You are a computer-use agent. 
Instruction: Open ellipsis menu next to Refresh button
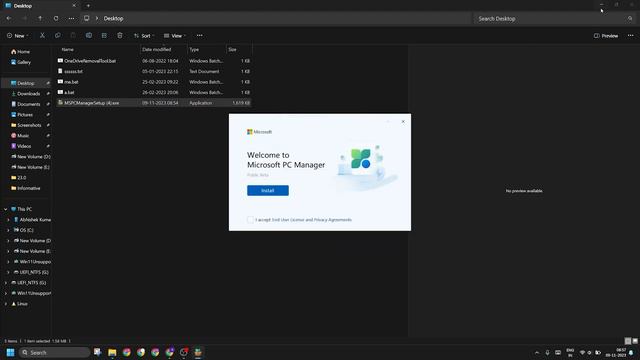71,18
